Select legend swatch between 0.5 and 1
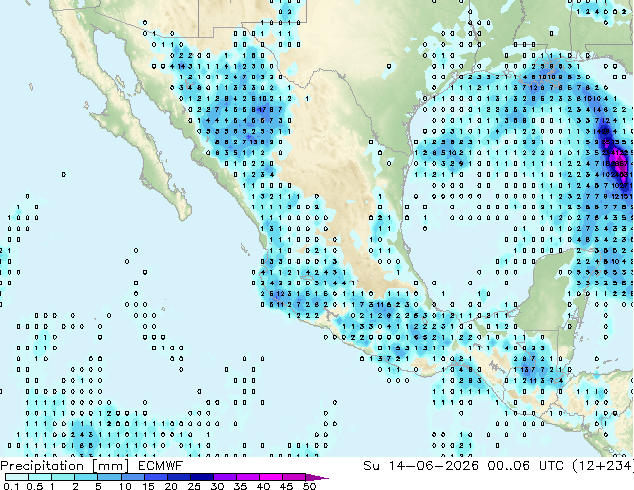The width and height of the screenshot is (634, 490). tap(40, 477)
